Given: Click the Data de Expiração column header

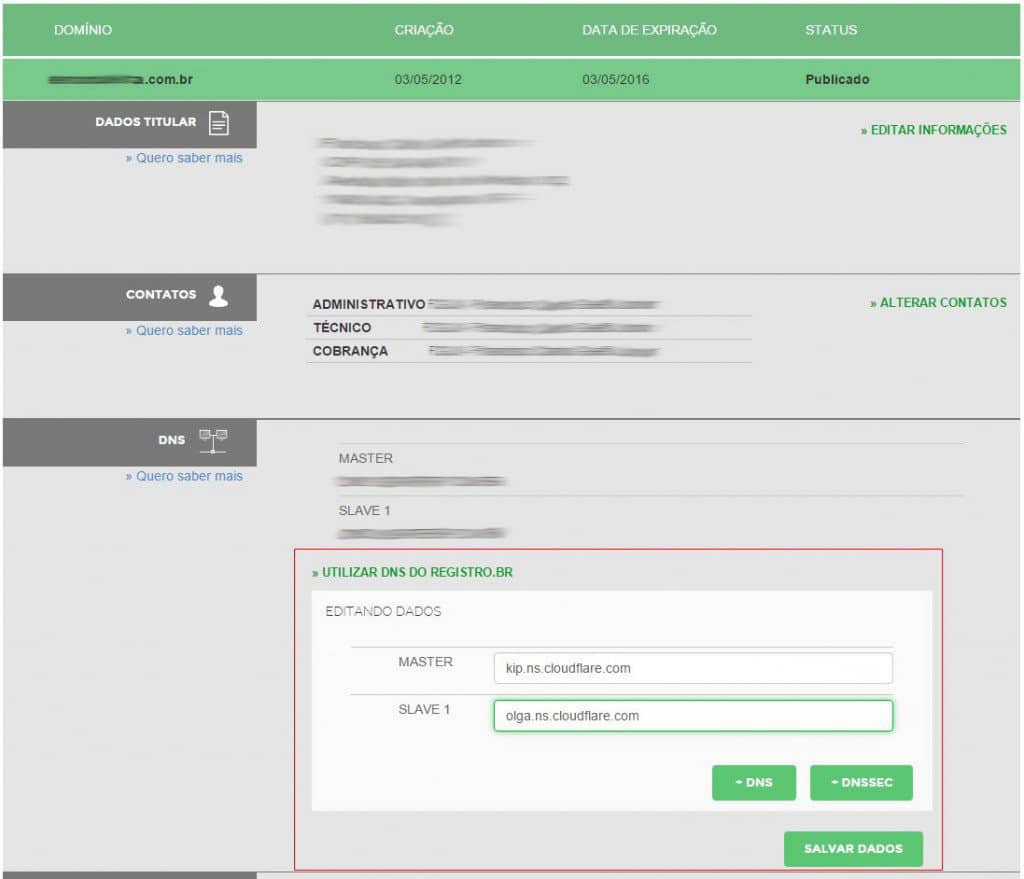Looking at the screenshot, I should pyautogui.click(x=649, y=30).
